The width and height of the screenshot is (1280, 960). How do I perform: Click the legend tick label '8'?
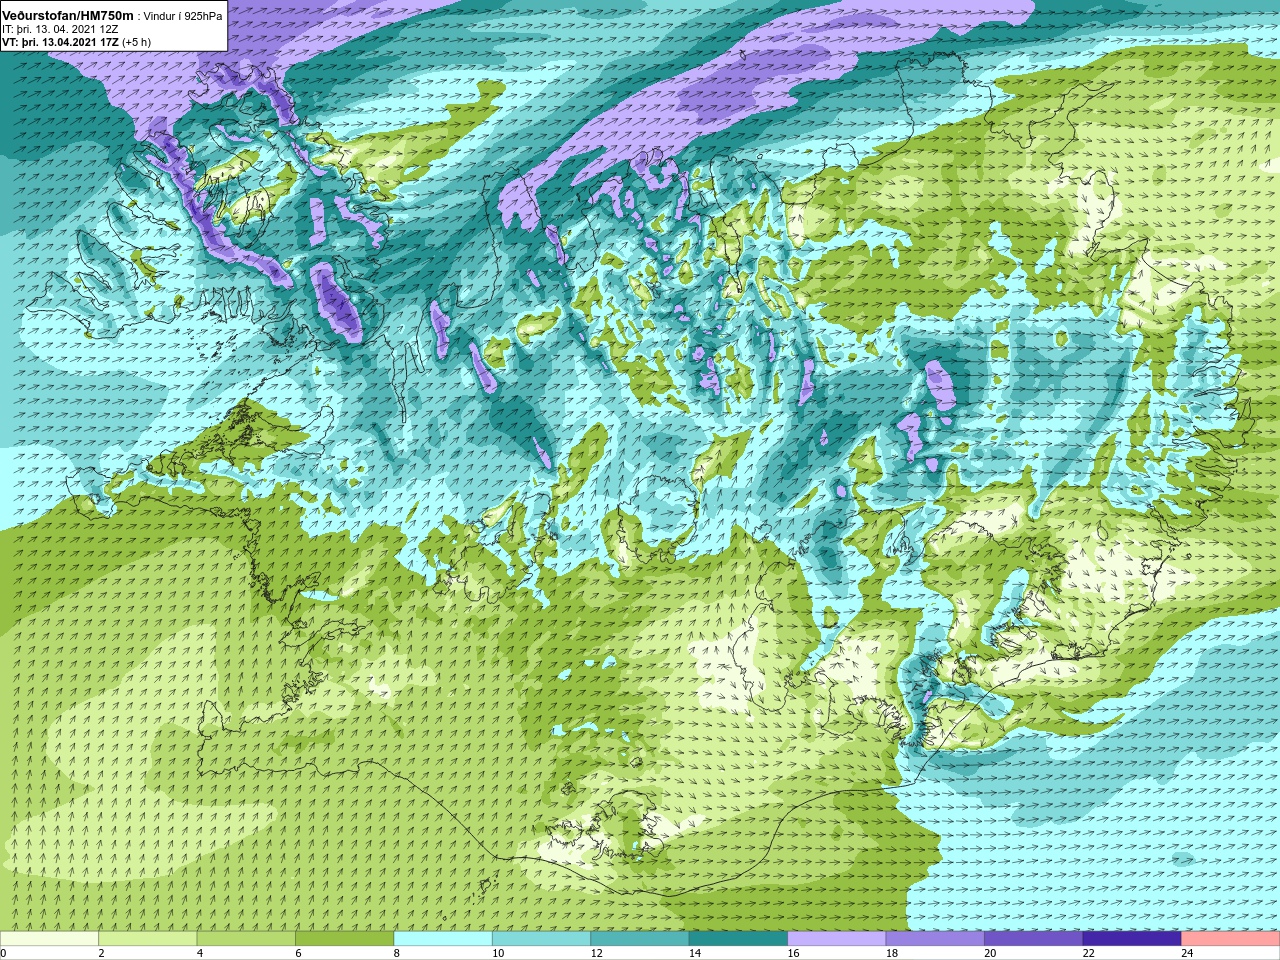click(397, 953)
